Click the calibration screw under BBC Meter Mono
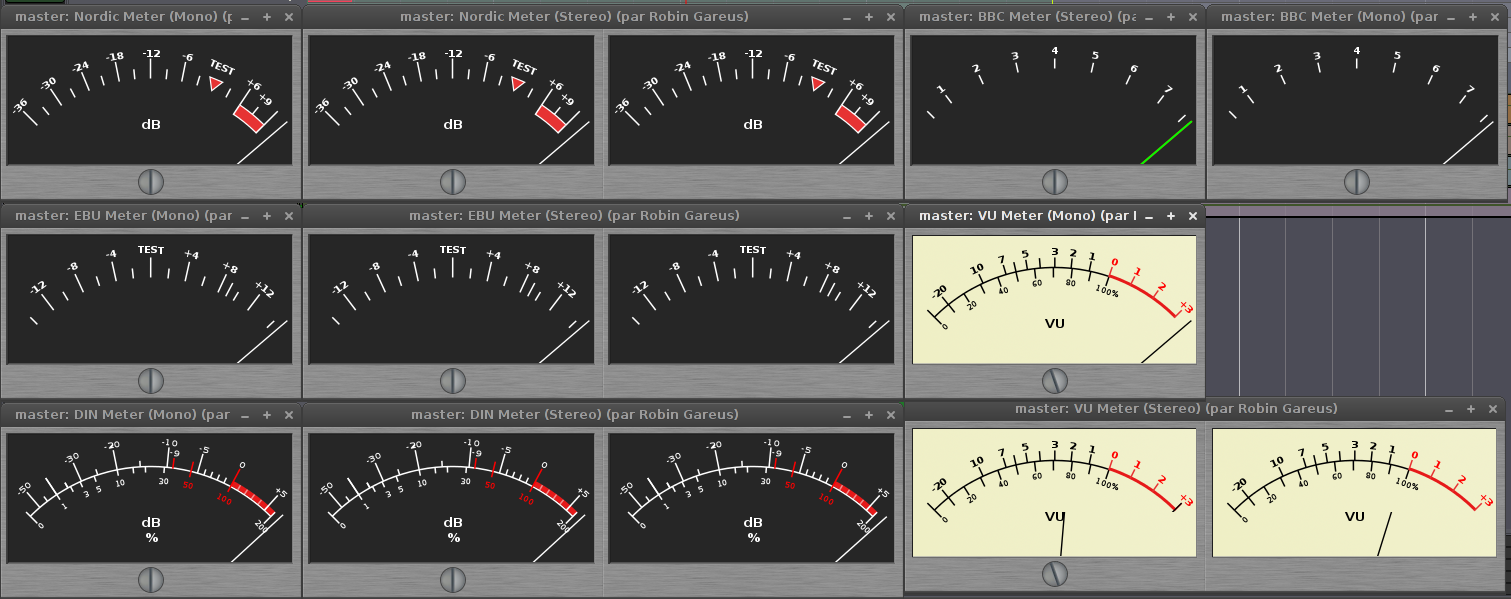Viewport: 1511px width, 599px height. [x=1357, y=181]
